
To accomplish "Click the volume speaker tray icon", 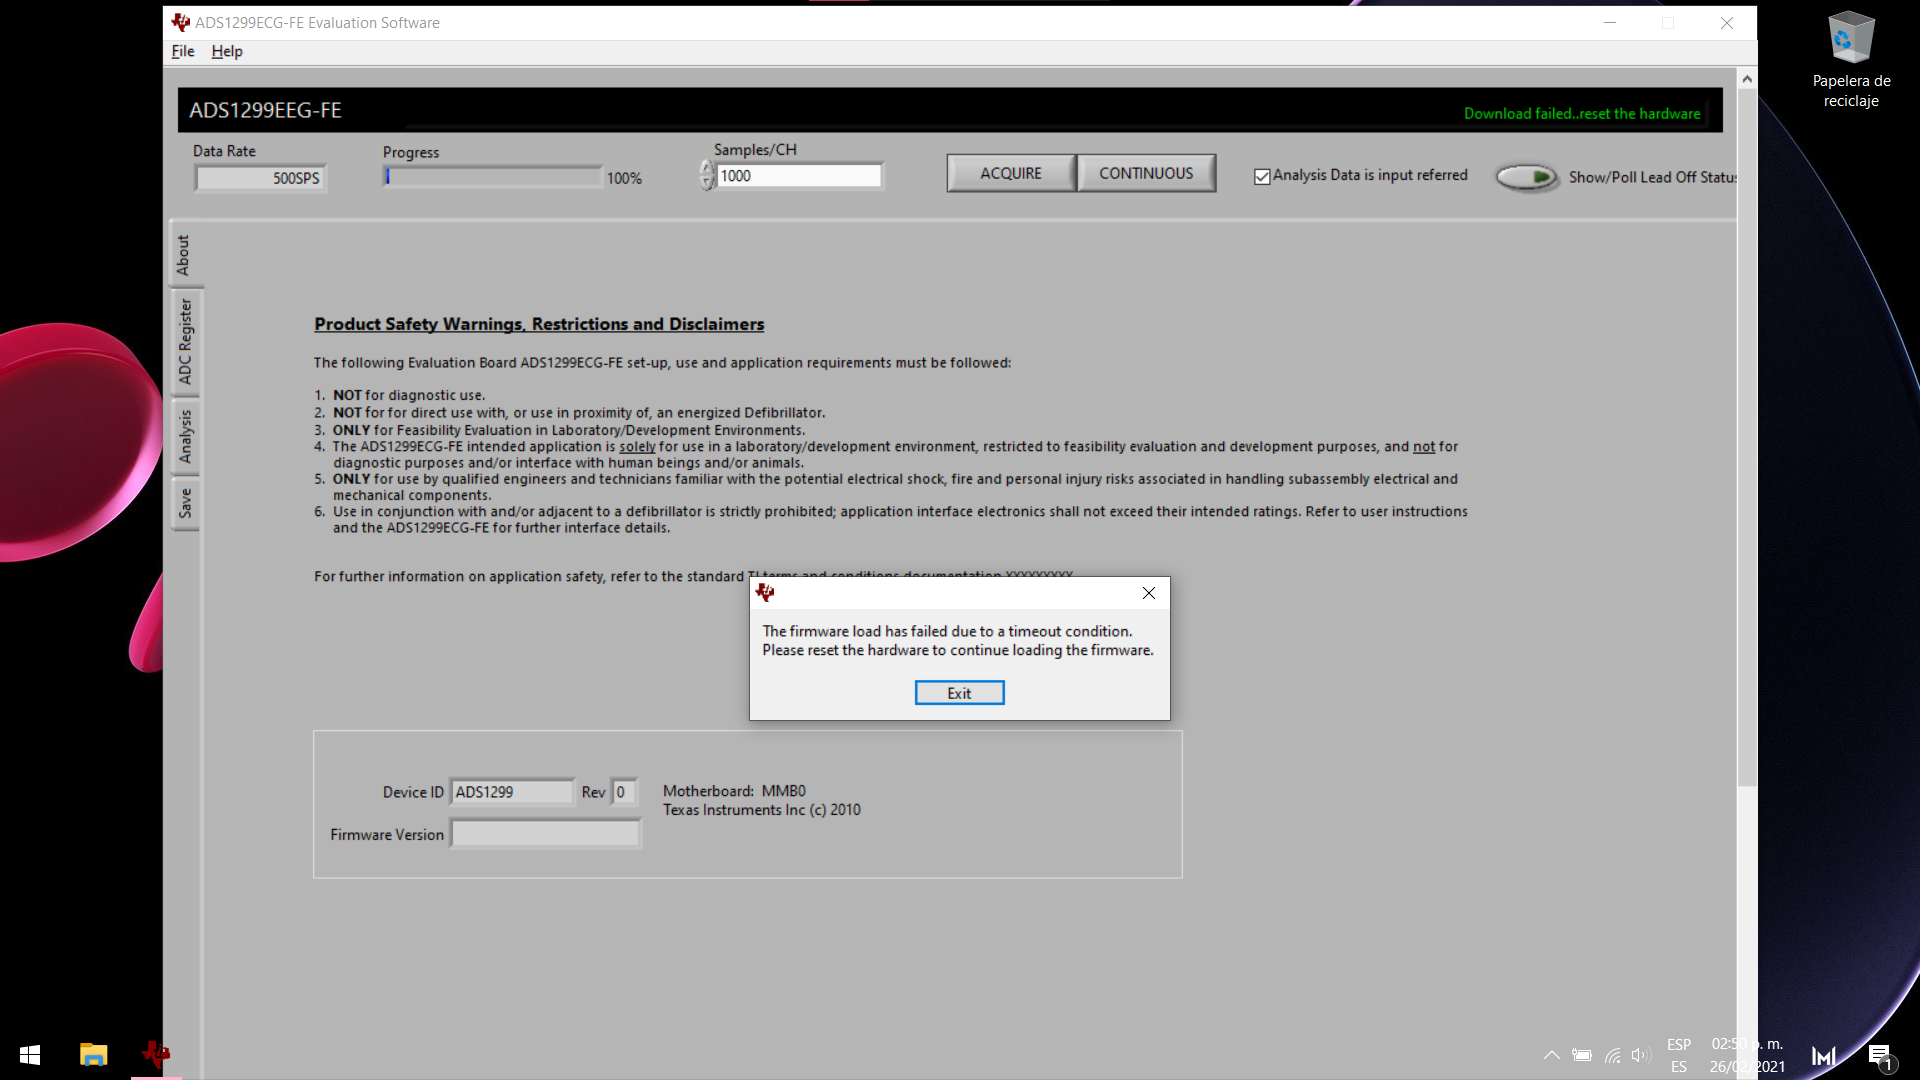I will coord(1640,1055).
